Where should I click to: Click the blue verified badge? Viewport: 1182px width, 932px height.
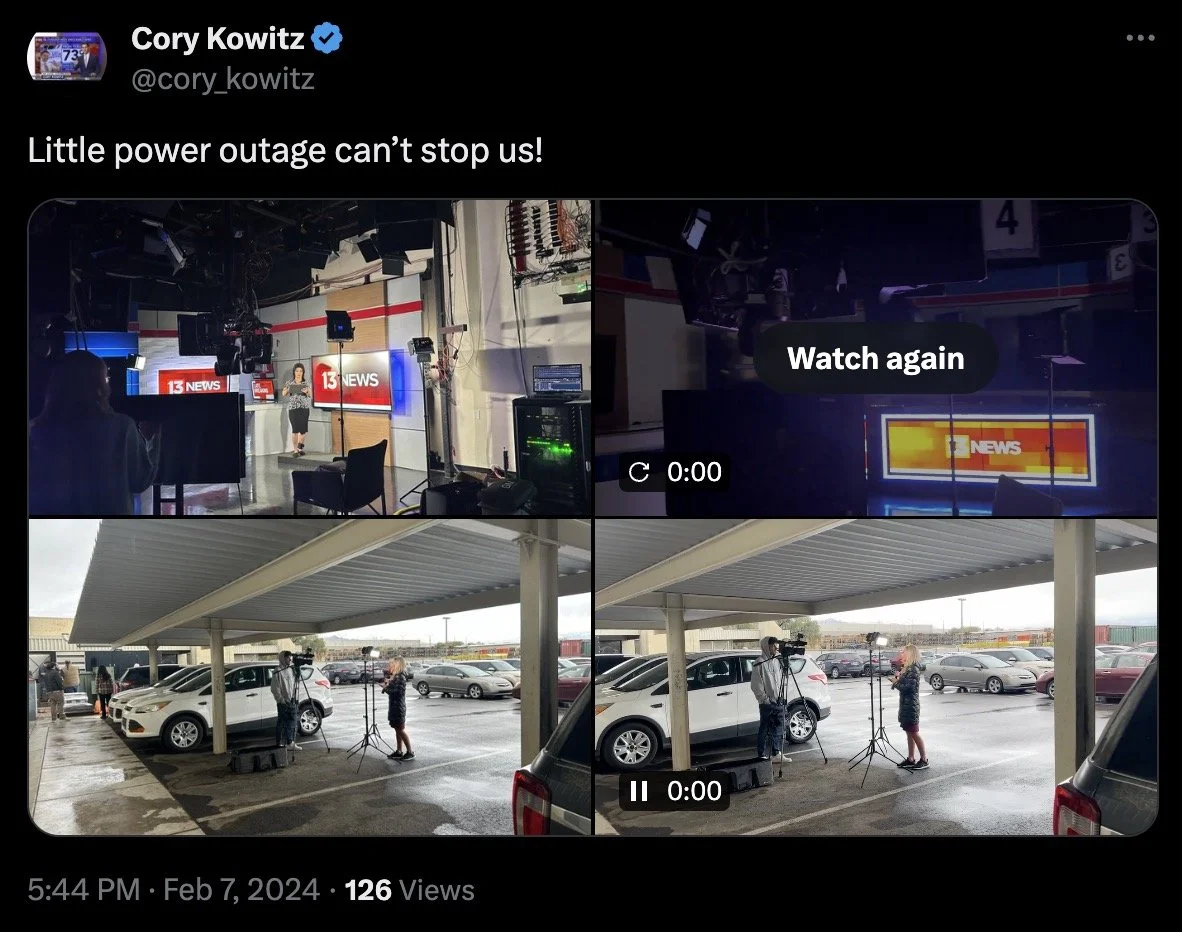327,38
